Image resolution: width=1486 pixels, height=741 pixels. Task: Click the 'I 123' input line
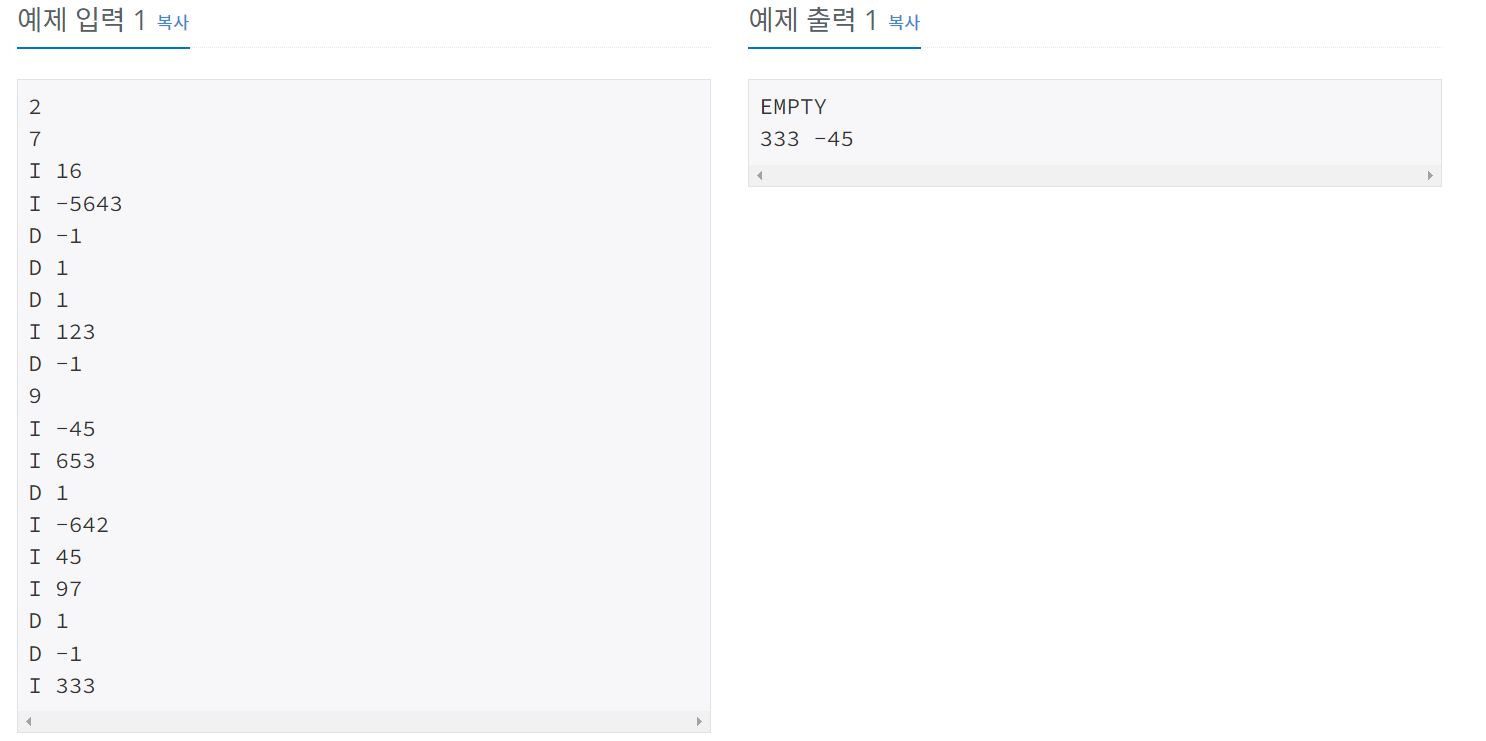tap(62, 332)
